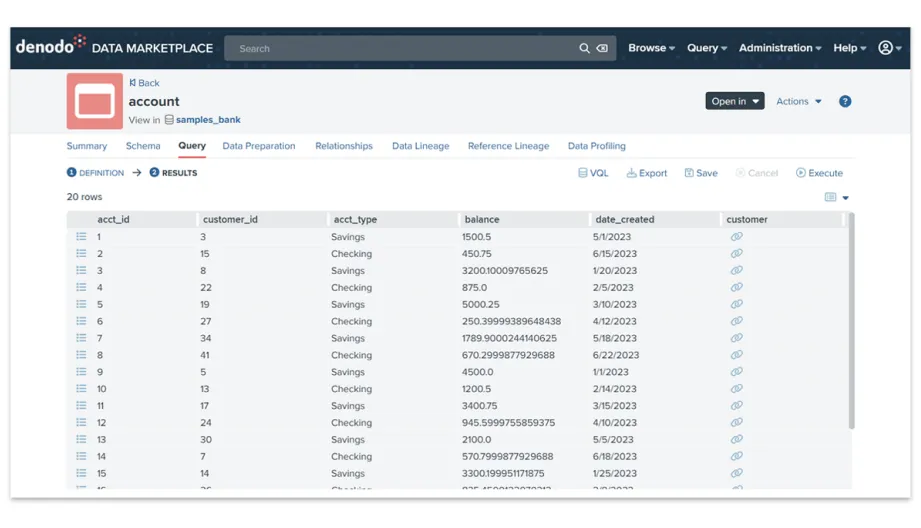Open row details icon for acct_id 15
This screenshot has height=528, width=921.
(x=81, y=473)
